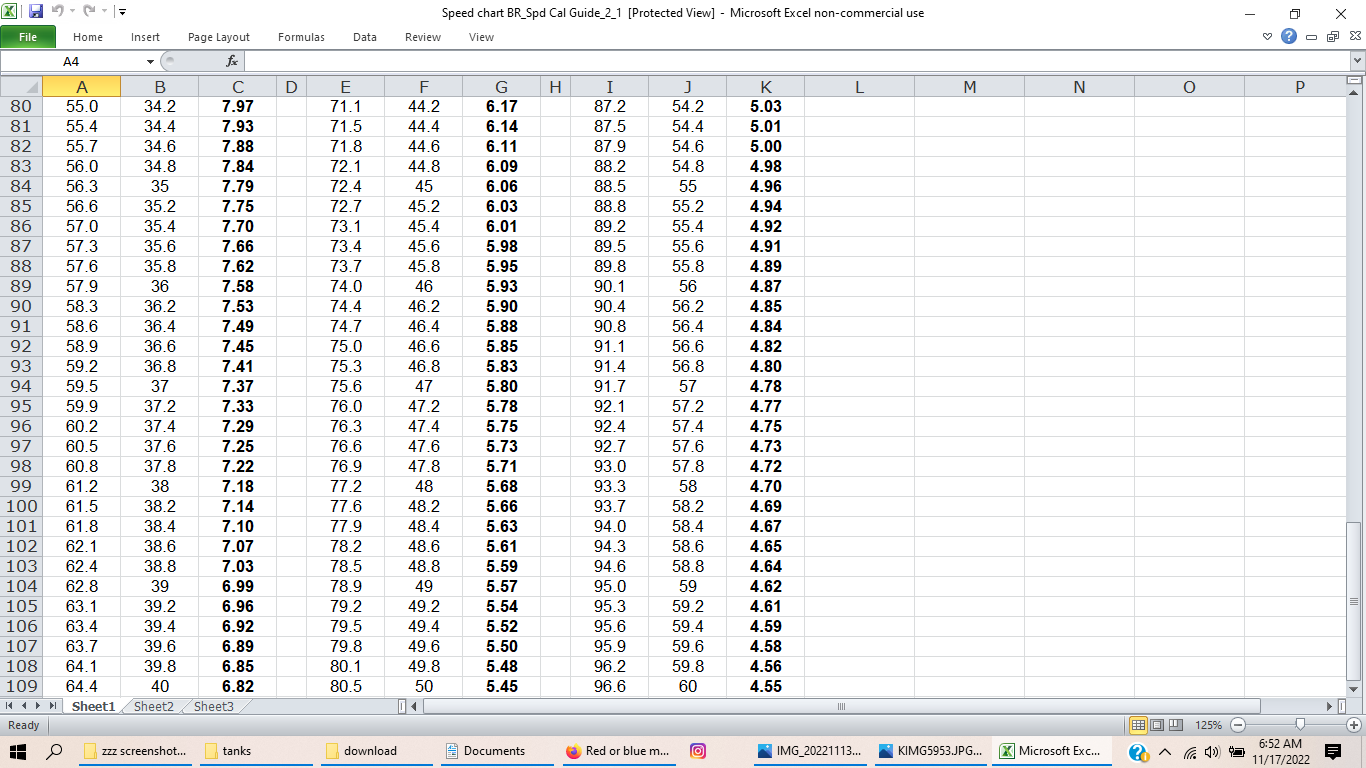The image size is (1366, 768).
Task: Open the Undo history dropdown arrow
Action: coord(72,12)
